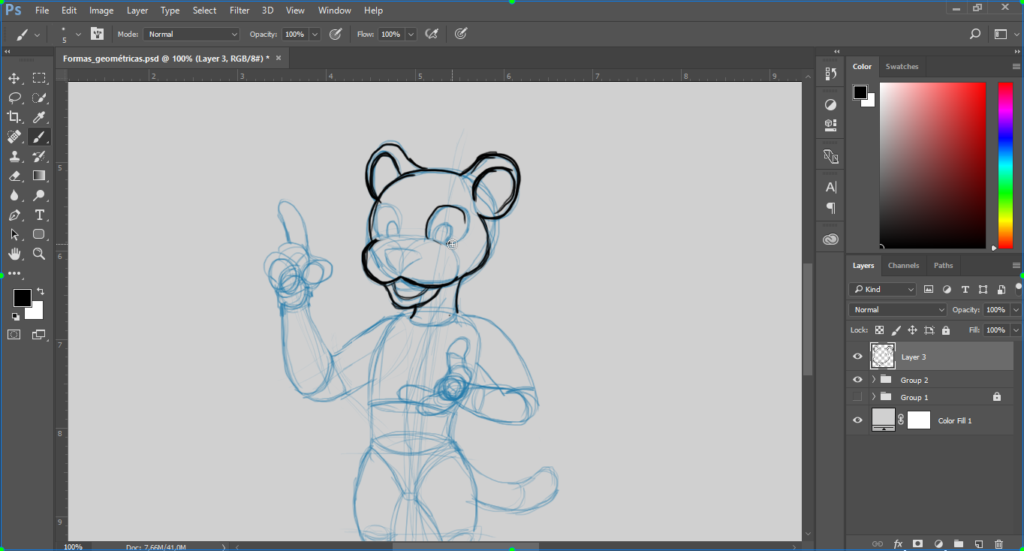Toggle pressure for opacity
Screen dimensions: 1024x551
336,34
